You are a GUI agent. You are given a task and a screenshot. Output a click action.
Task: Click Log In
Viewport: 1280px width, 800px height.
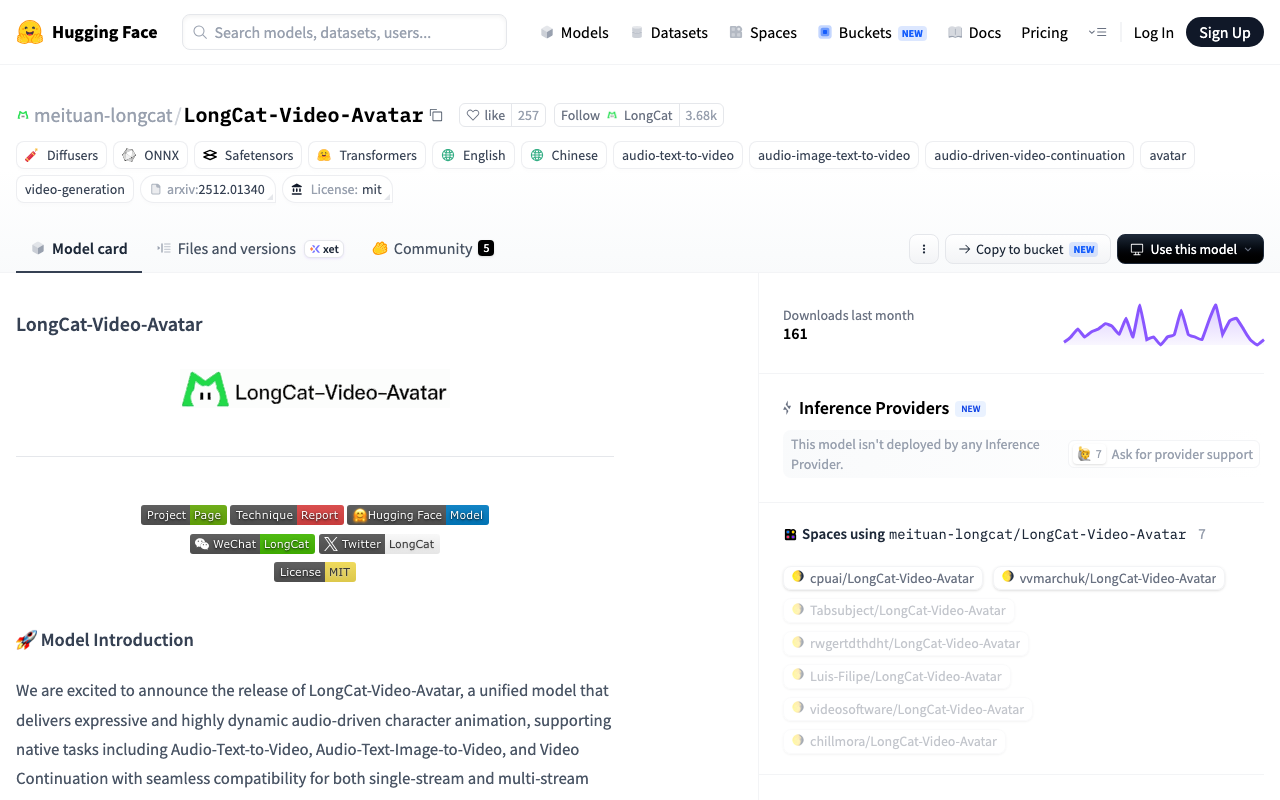point(1153,32)
